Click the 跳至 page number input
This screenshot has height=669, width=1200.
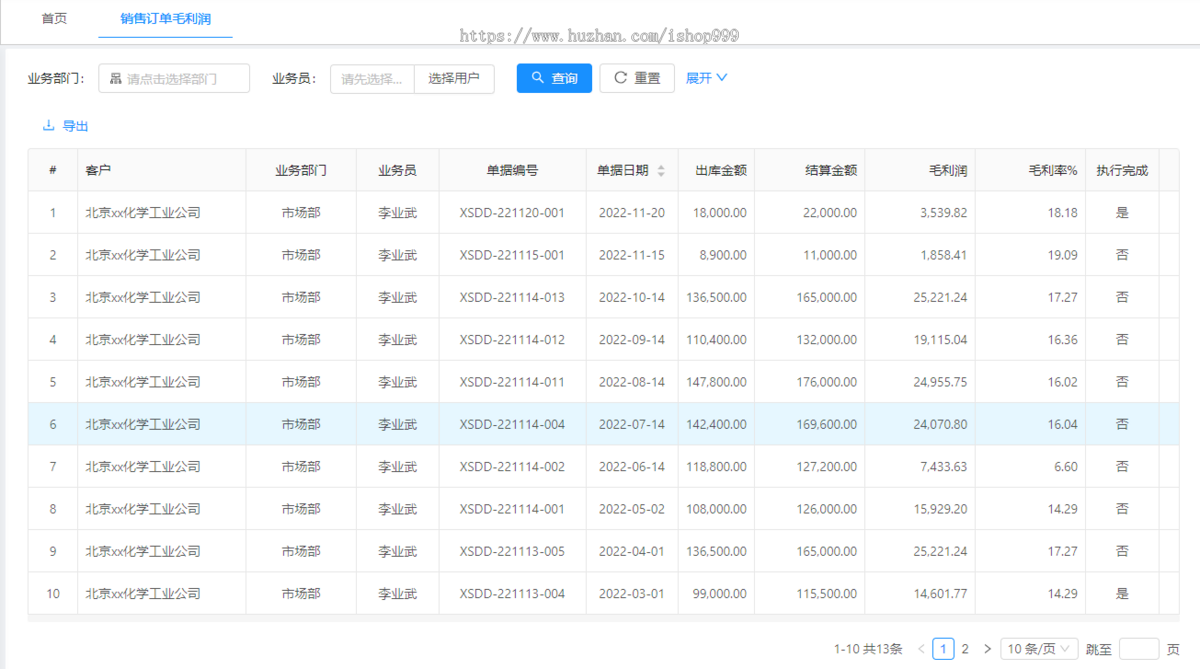(1139, 649)
